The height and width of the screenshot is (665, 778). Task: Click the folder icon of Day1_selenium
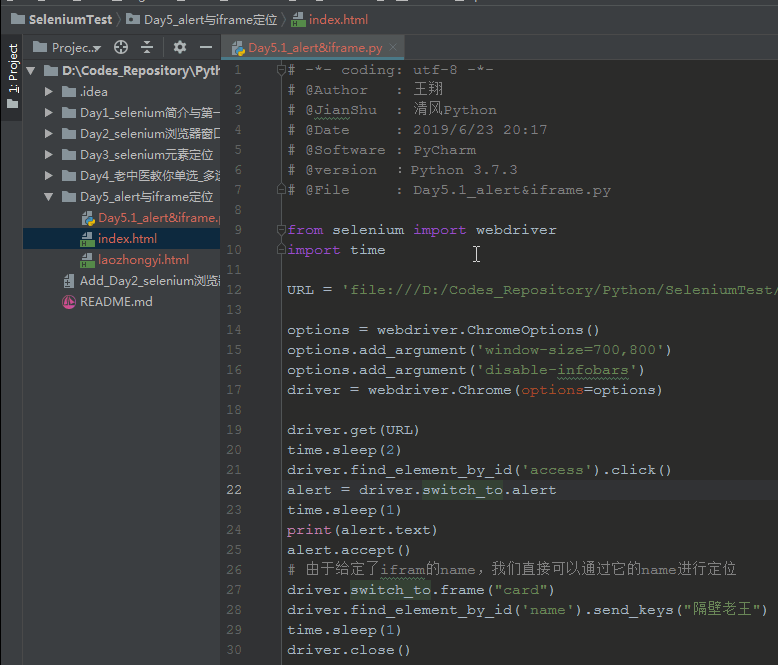pos(69,113)
